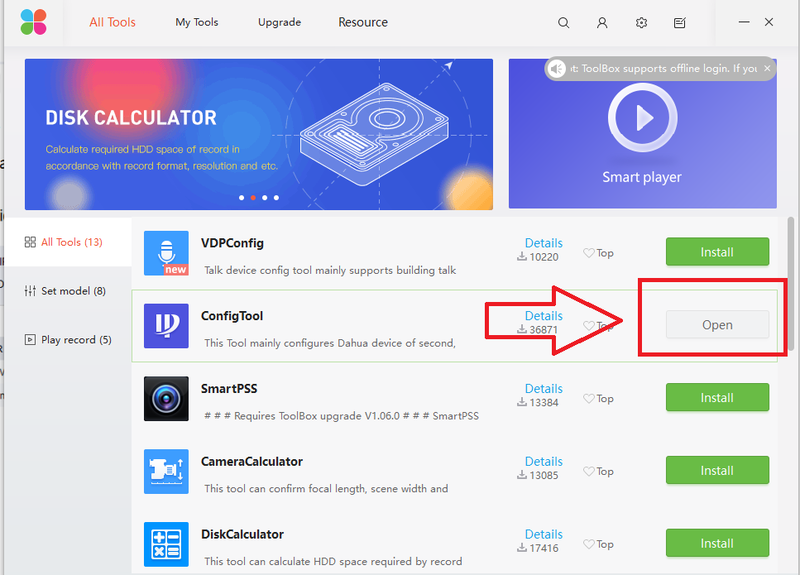The width and height of the screenshot is (800, 575).
Task: View VDPConfig Details
Action: (x=544, y=243)
